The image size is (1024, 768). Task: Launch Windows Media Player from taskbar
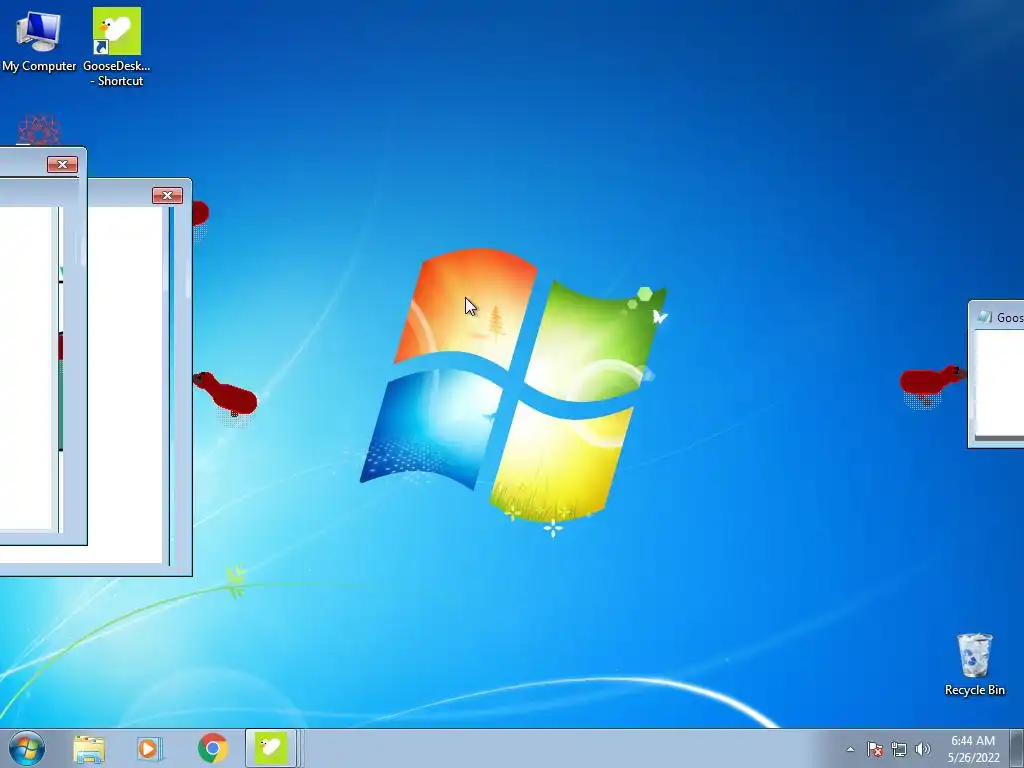tap(149, 749)
